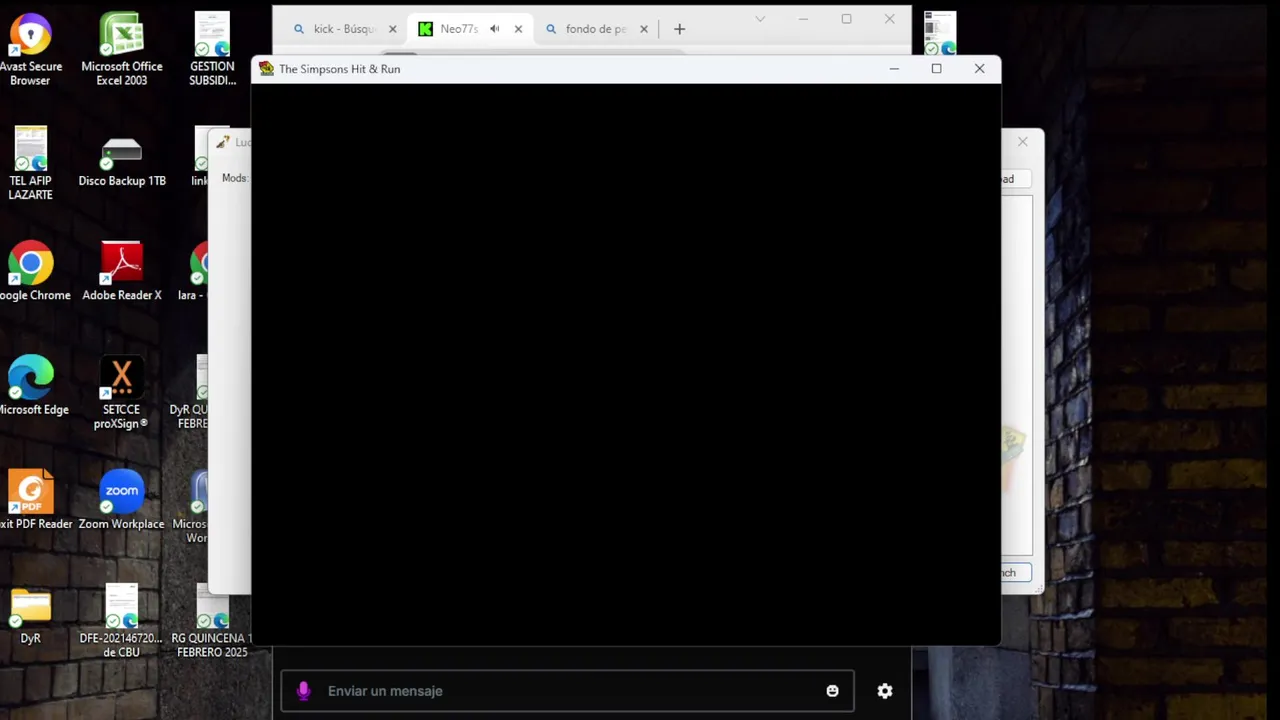Open Avast Secure Browser desktop shortcut
This screenshot has height=720, width=1280.
pos(30,48)
